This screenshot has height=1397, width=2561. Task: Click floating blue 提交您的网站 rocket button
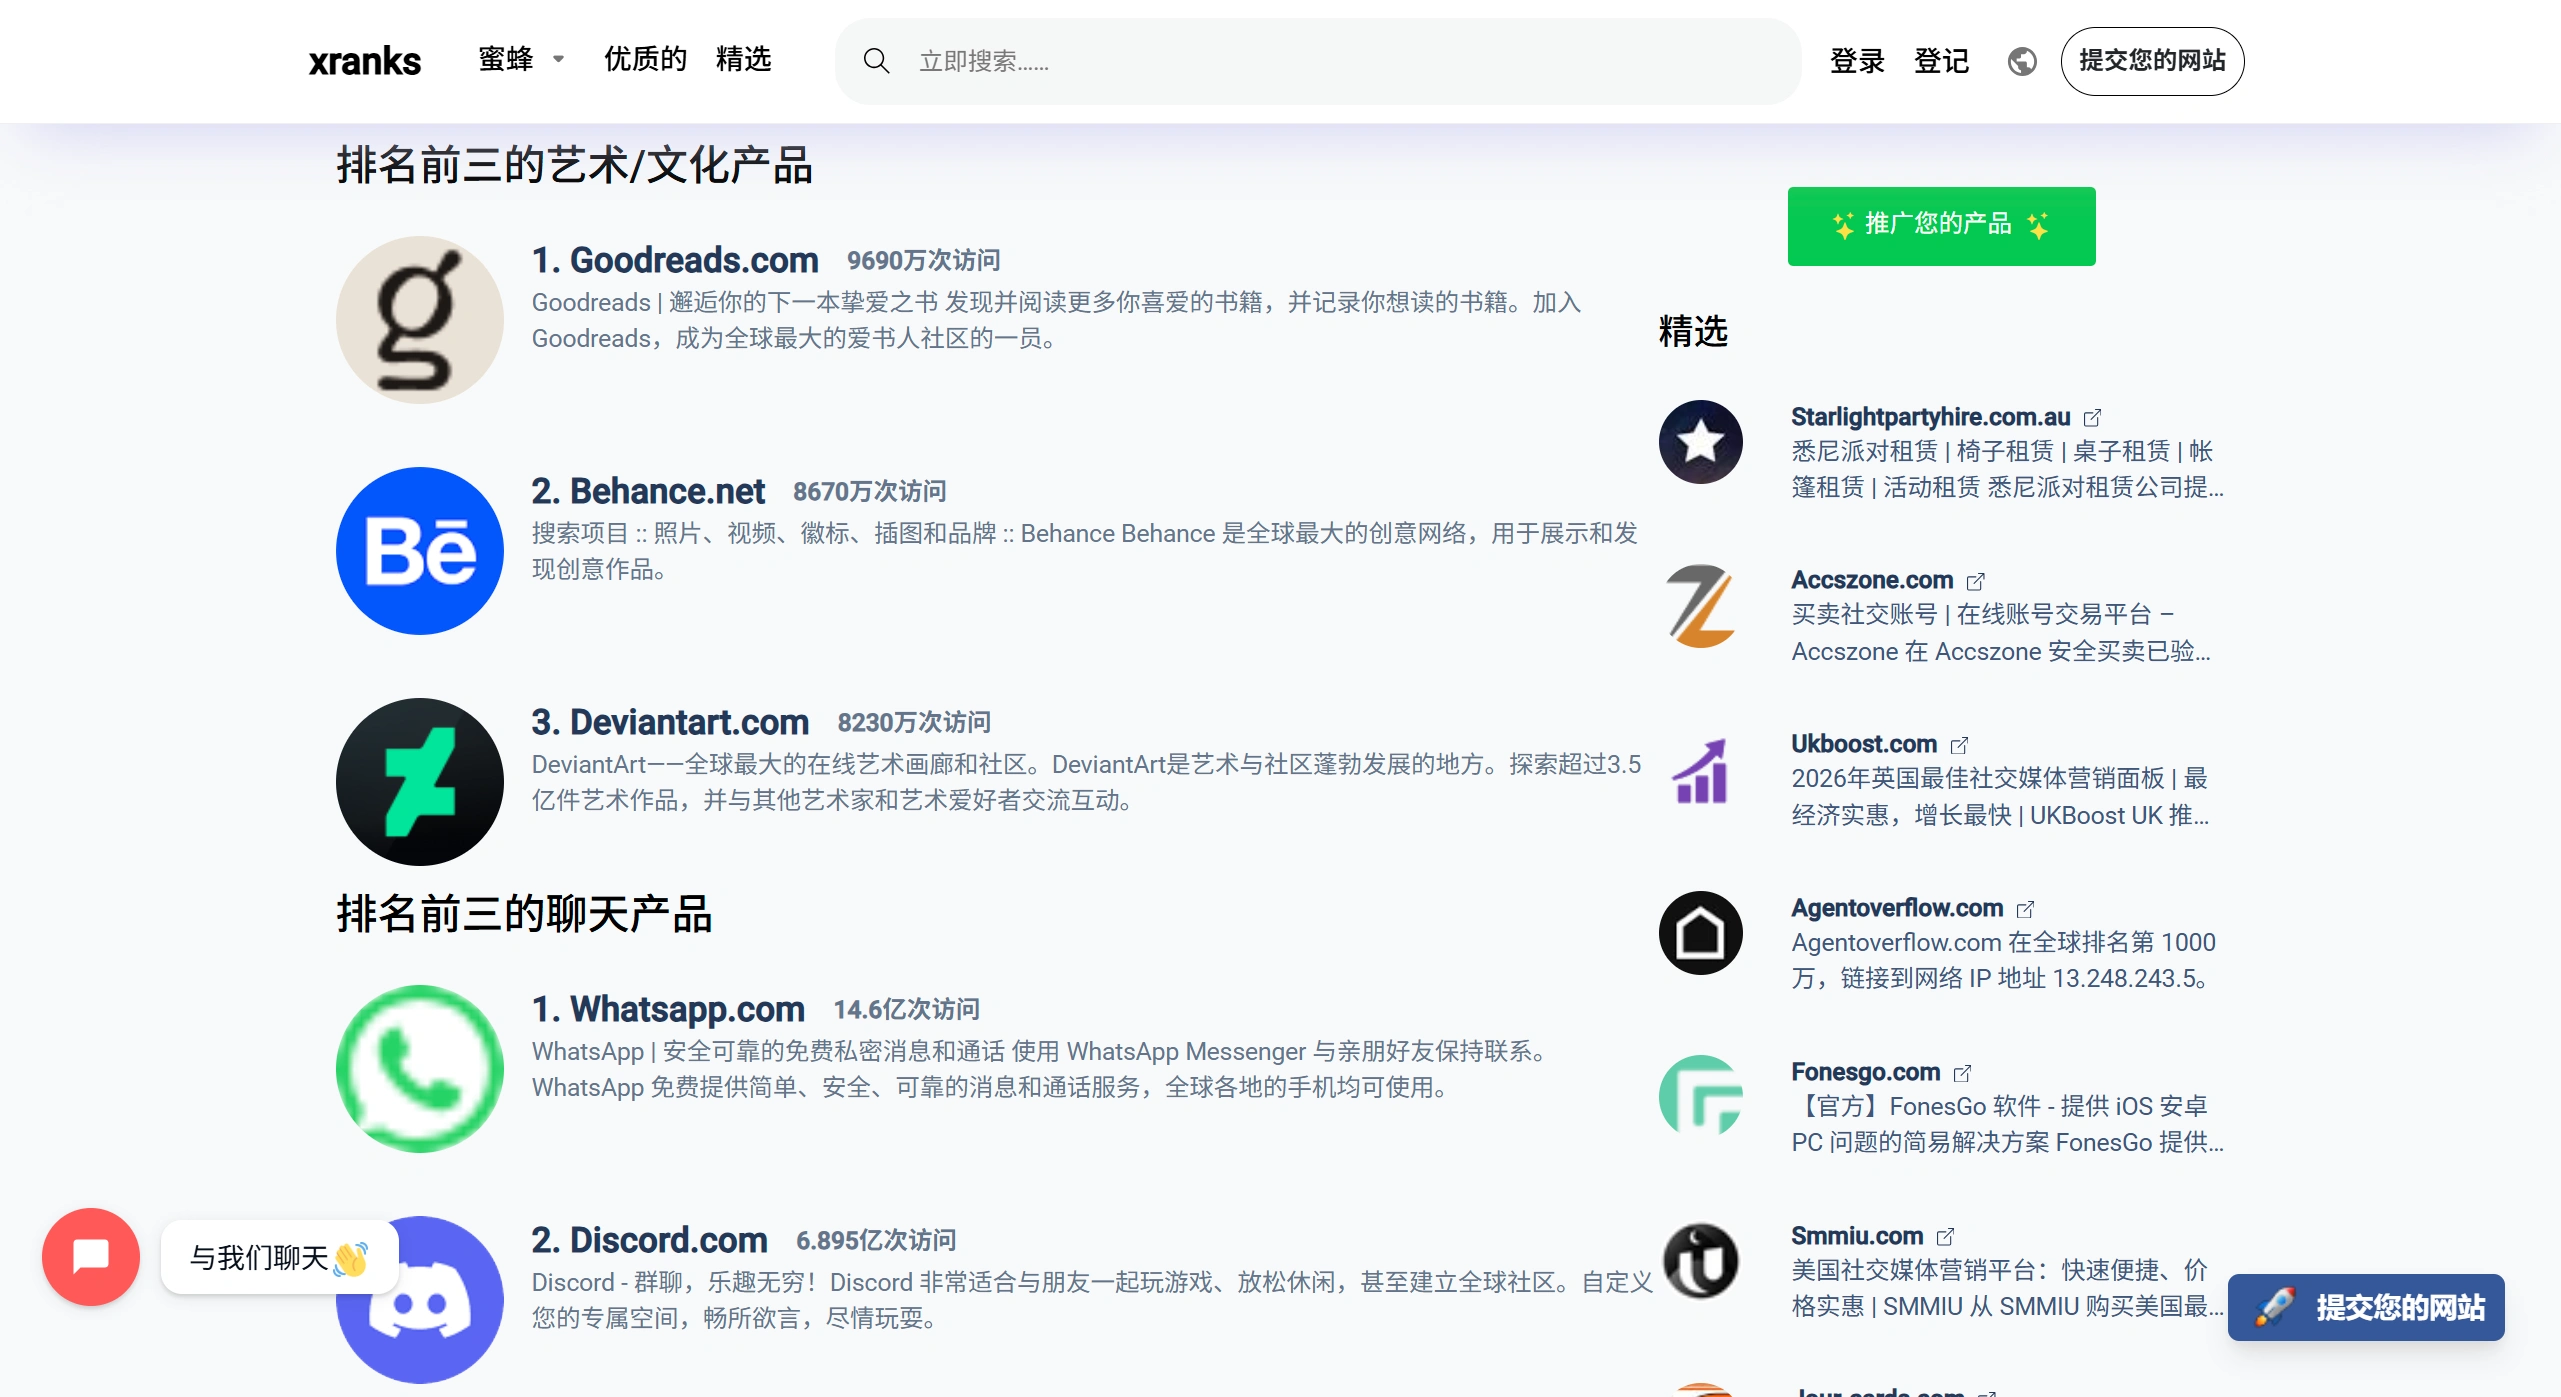click(x=2366, y=1307)
